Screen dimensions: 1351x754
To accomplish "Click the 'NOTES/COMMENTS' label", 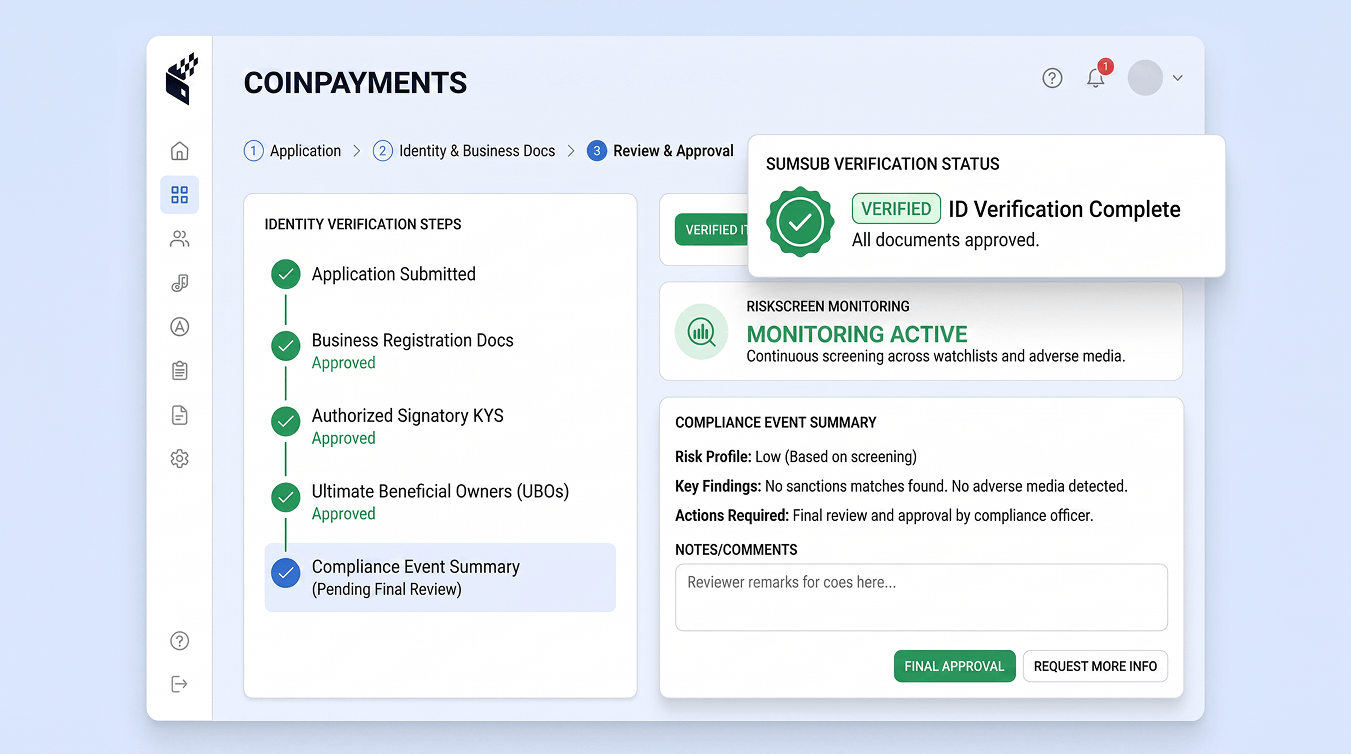I will [x=736, y=550].
